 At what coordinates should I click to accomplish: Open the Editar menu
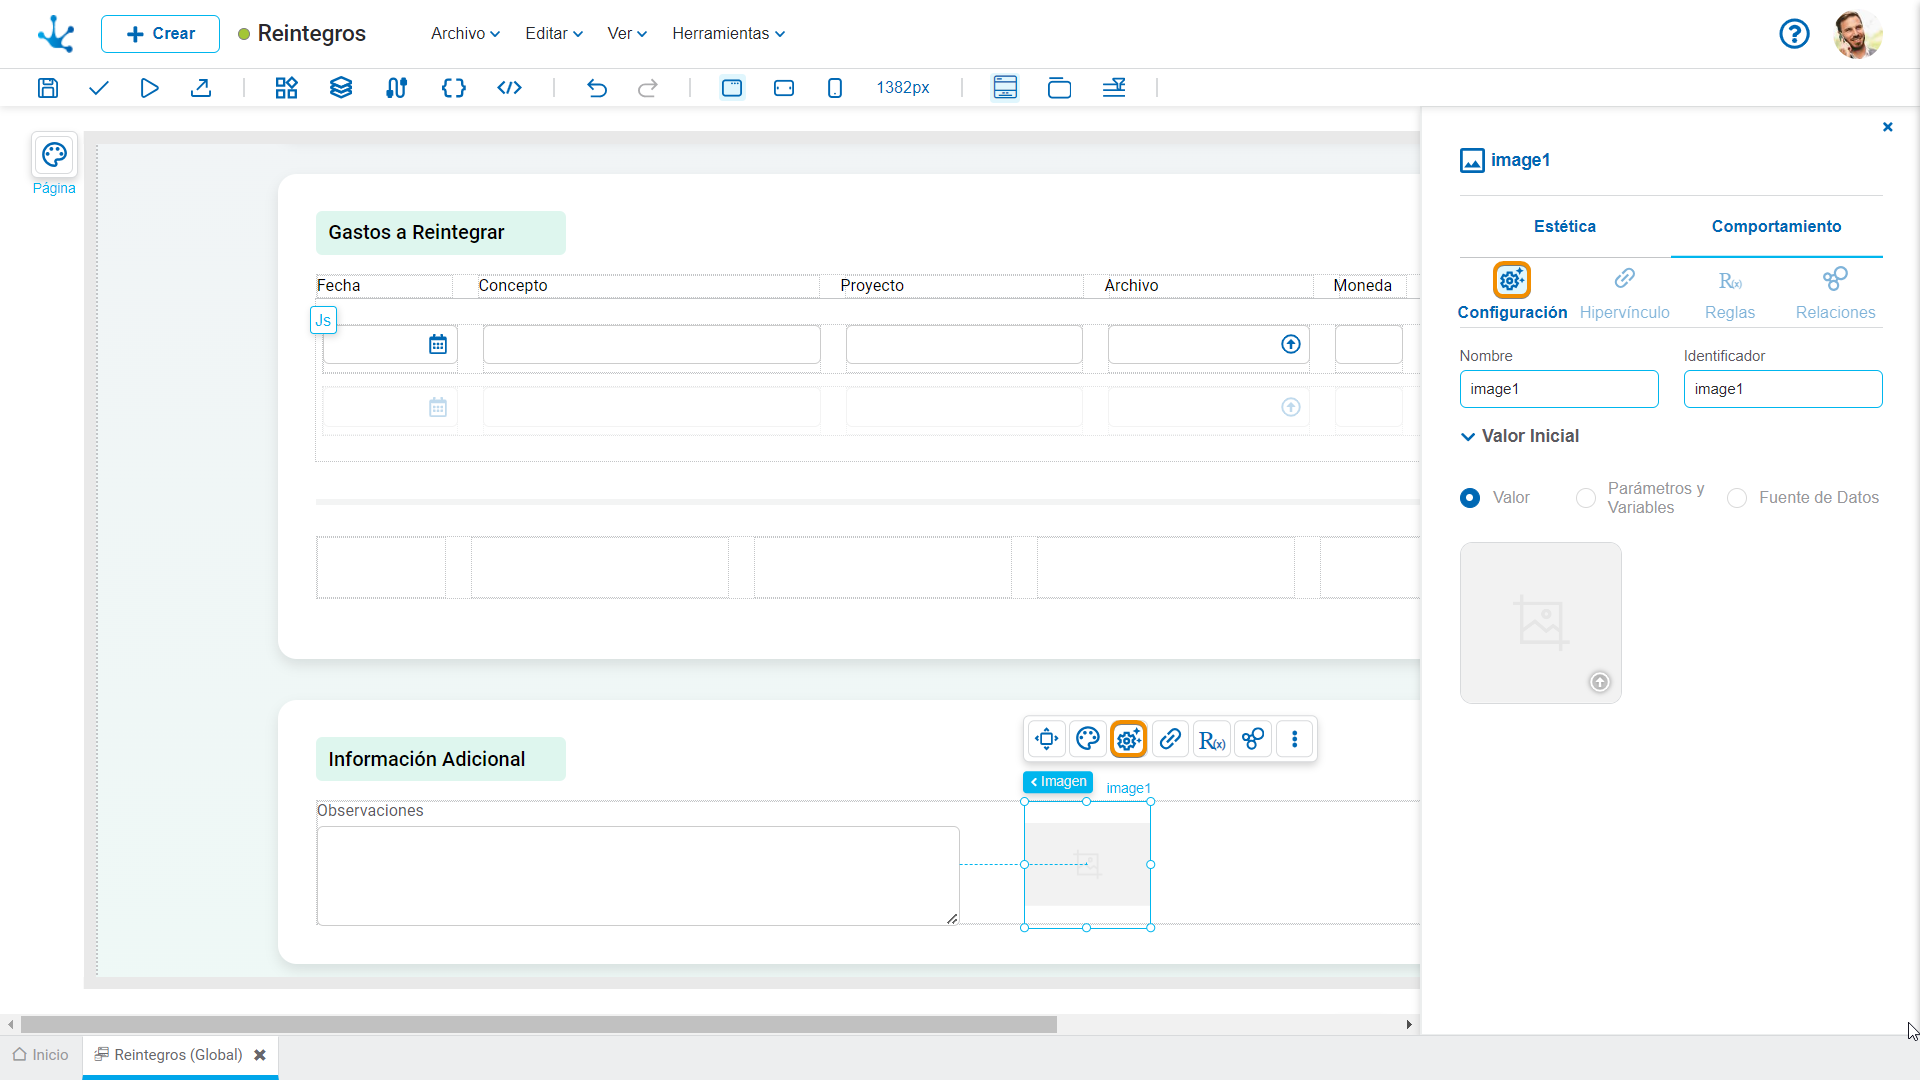[x=554, y=34]
